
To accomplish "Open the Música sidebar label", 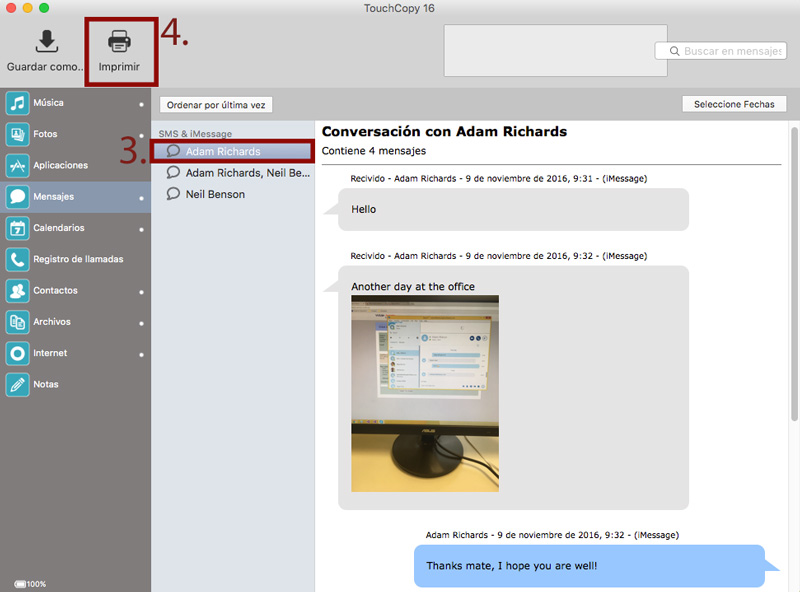I will click(48, 103).
